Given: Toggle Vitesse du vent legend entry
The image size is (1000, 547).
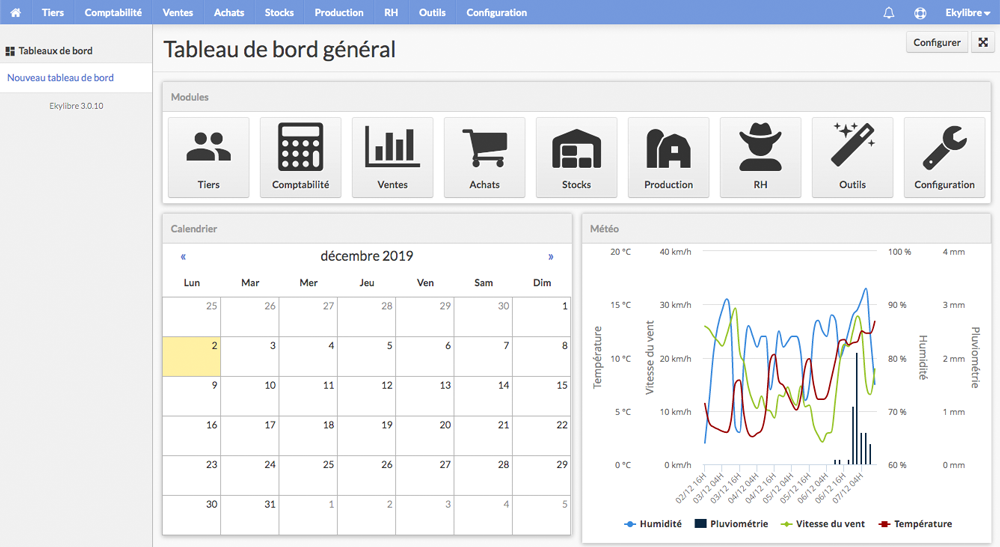Looking at the screenshot, I should (x=823, y=523).
